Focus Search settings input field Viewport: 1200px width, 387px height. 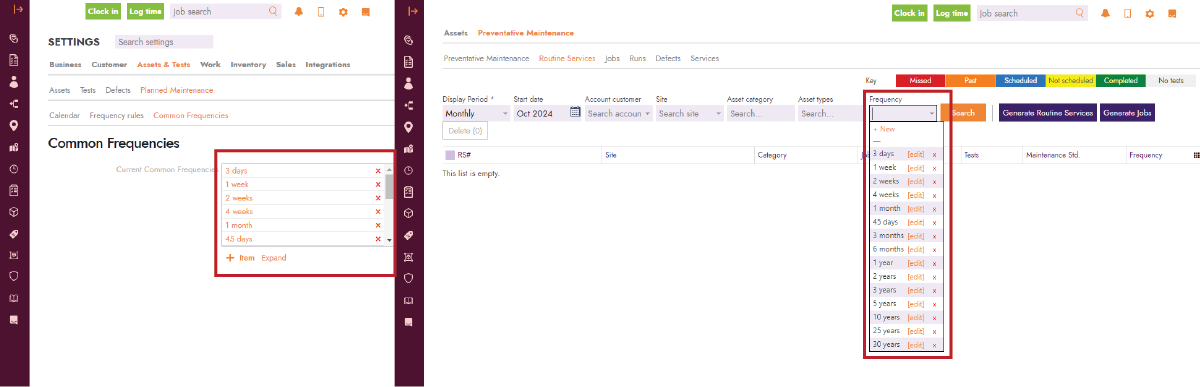pyautogui.click(x=163, y=42)
